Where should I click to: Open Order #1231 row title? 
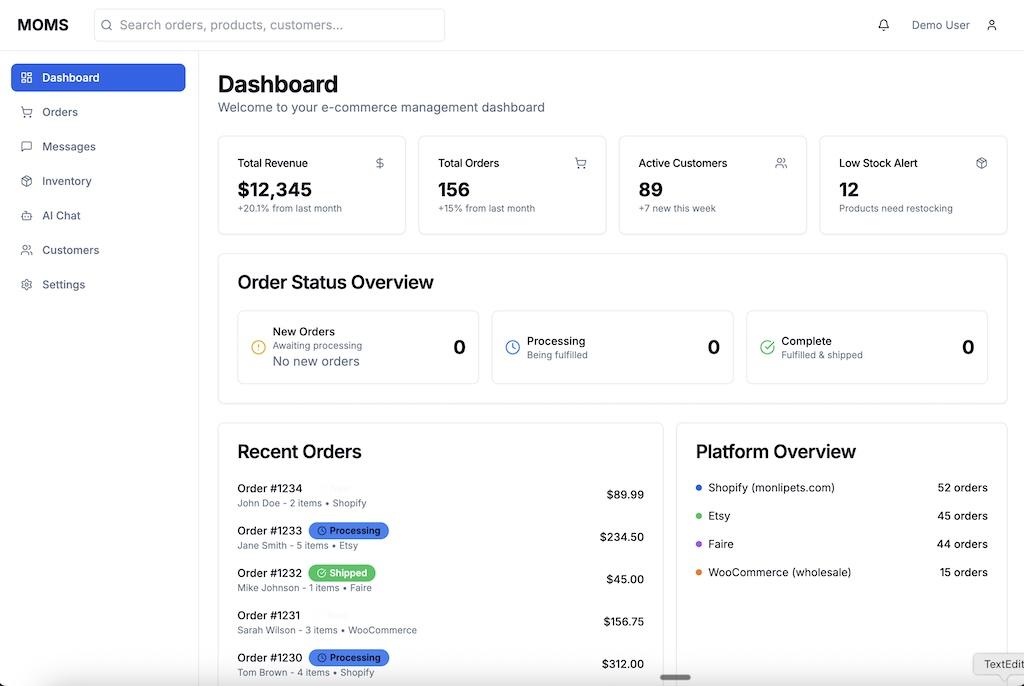[269, 615]
